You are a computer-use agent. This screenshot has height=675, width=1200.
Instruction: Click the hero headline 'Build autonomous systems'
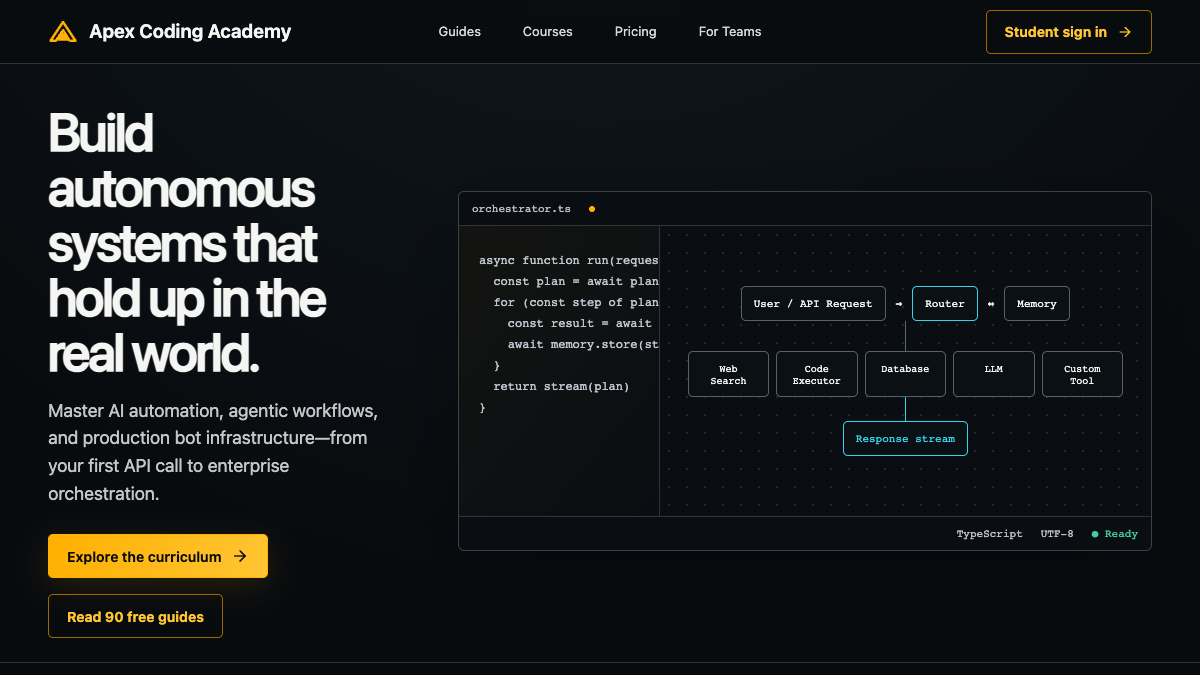(188, 243)
